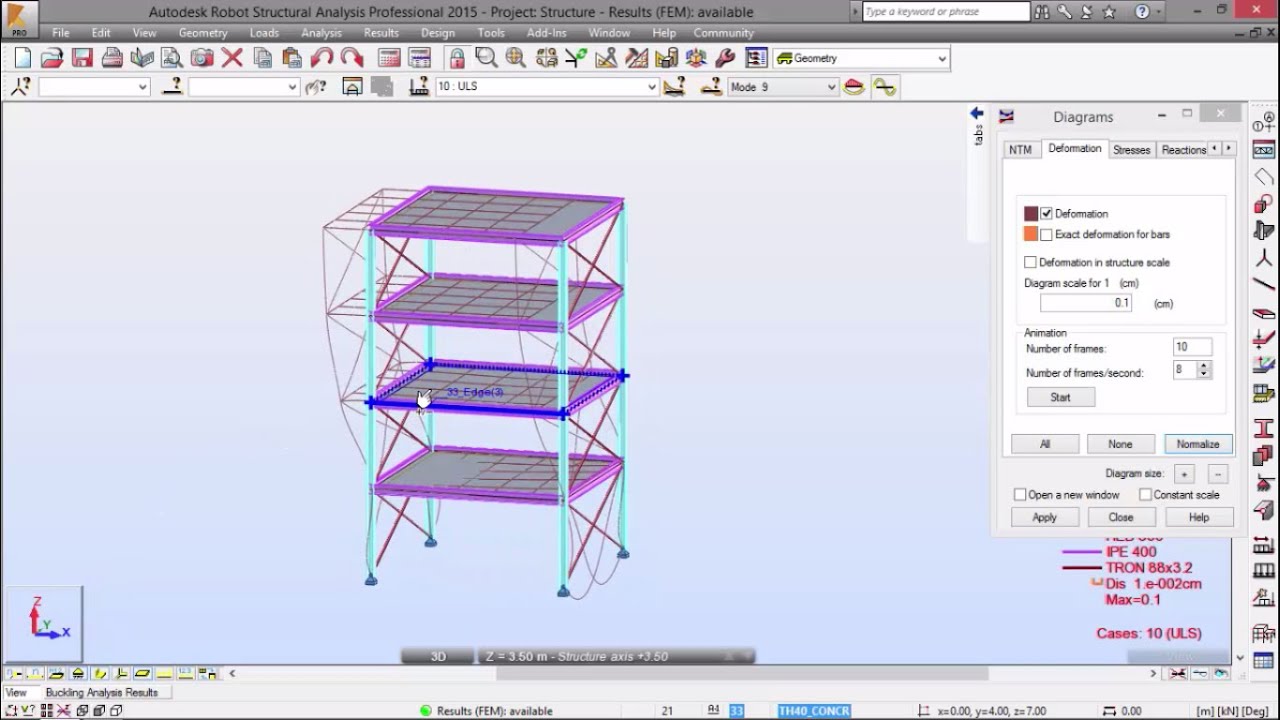Click the All button
The width and height of the screenshot is (1280, 720).
pyautogui.click(x=1045, y=444)
